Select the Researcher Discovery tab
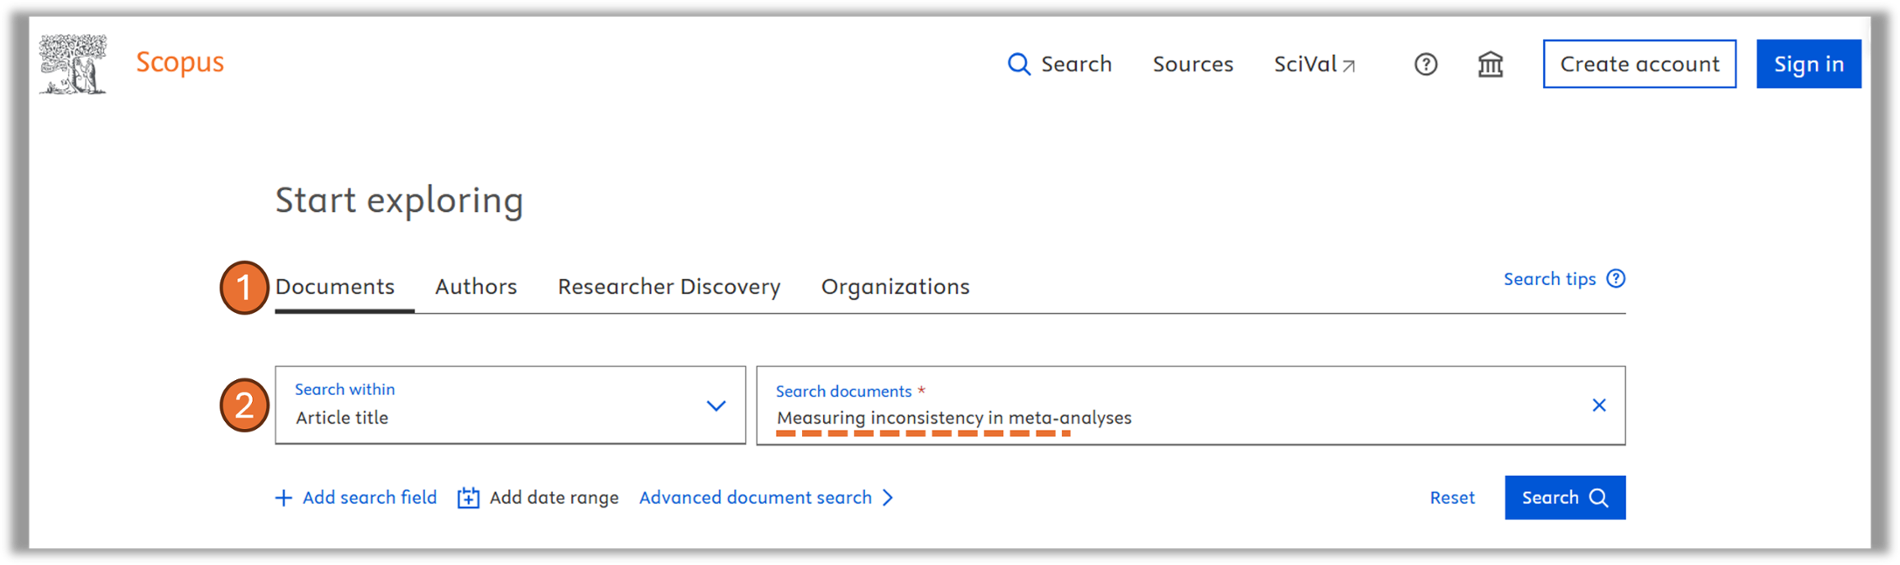Viewport: 1900px width, 565px height. pyautogui.click(x=669, y=287)
